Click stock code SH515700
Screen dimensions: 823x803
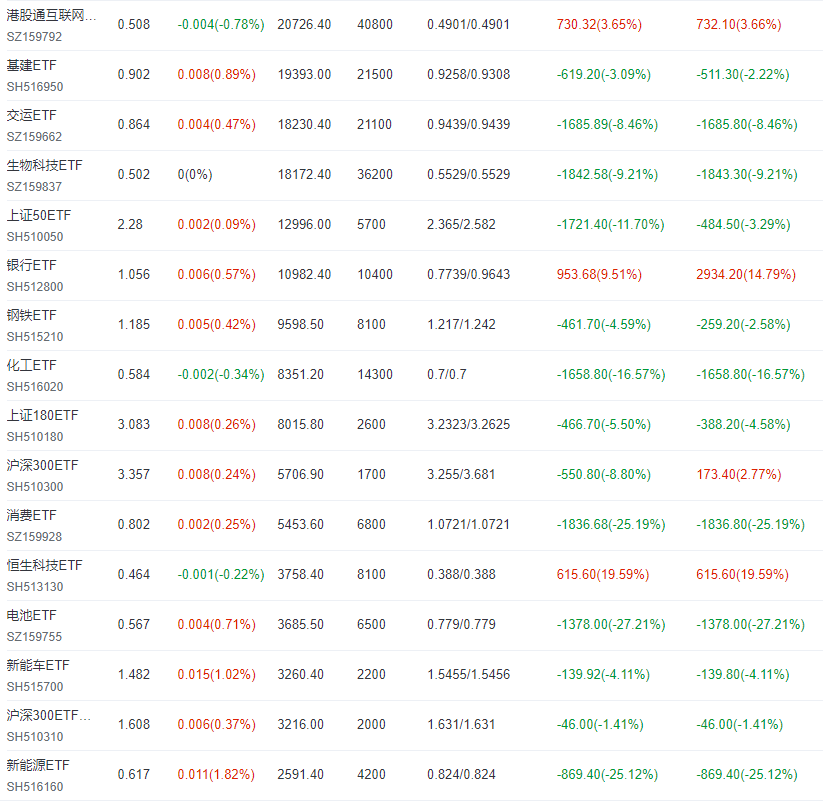pyautogui.click(x=35, y=686)
